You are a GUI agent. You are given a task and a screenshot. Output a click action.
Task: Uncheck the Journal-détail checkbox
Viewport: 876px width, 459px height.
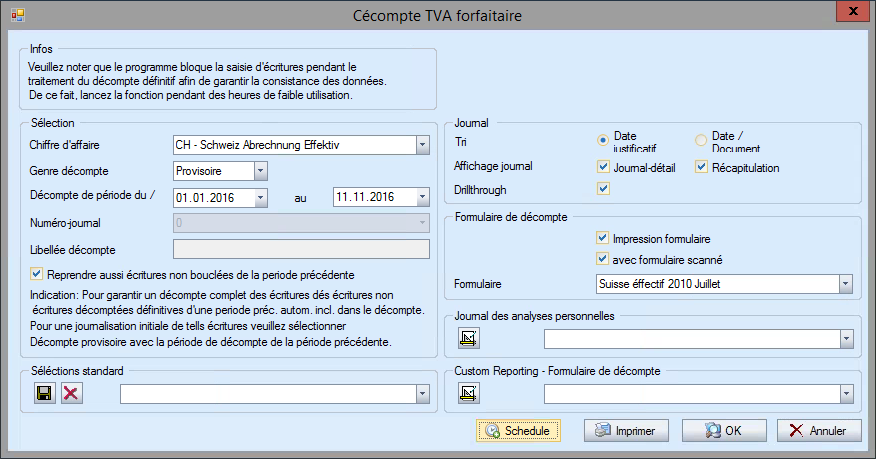coord(603,167)
